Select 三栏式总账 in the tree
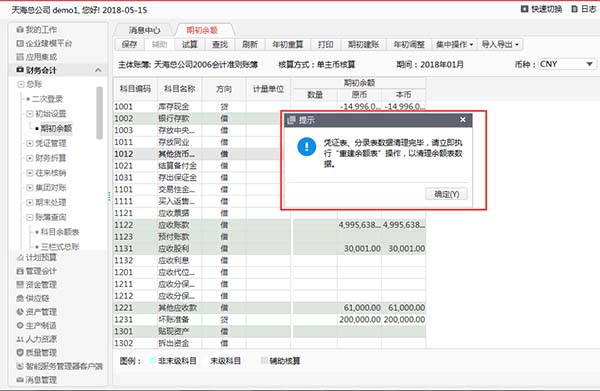The width and height of the screenshot is (600, 391). coord(60,246)
